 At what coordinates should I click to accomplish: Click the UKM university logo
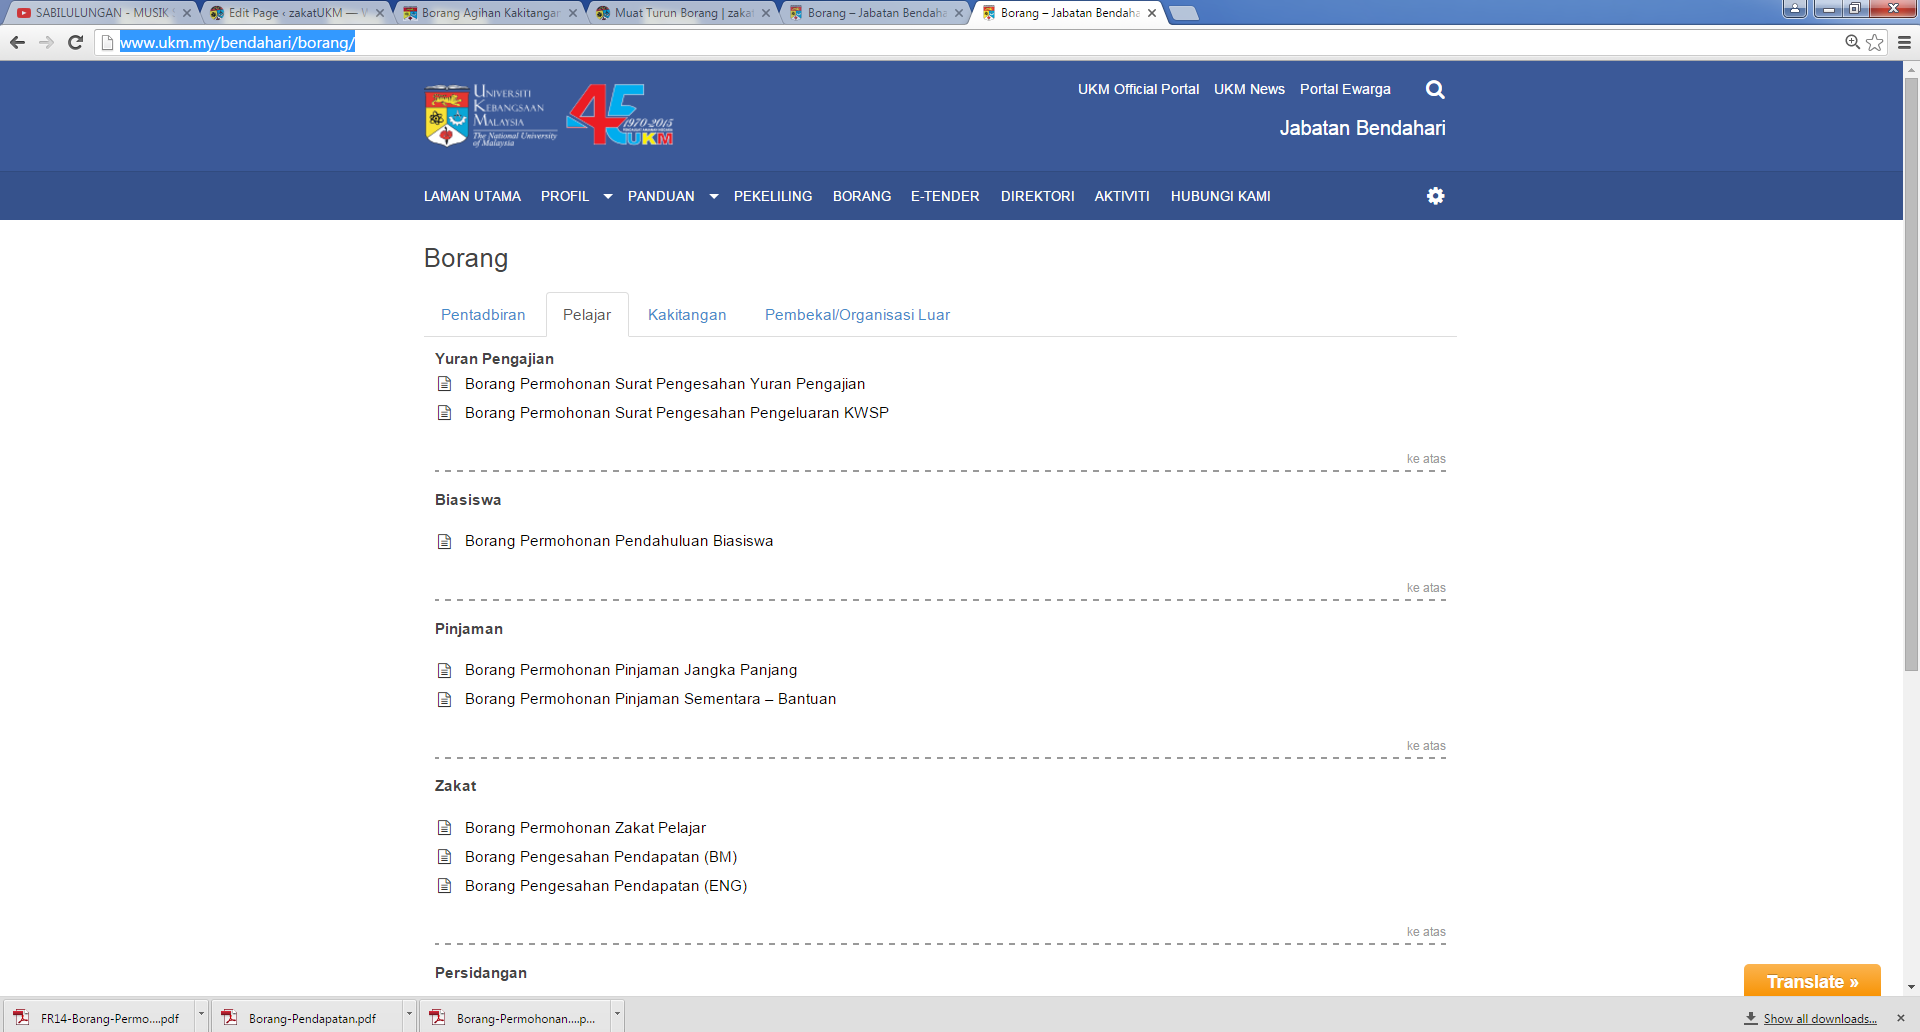coord(491,116)
